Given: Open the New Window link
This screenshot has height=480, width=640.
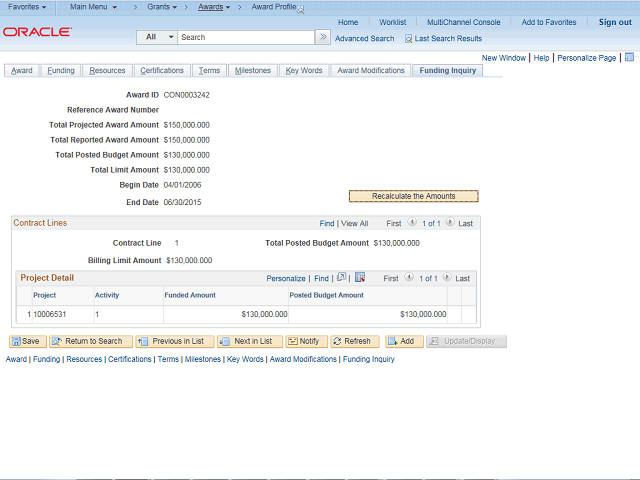Looking at the screenshot, I should [504, 58].
